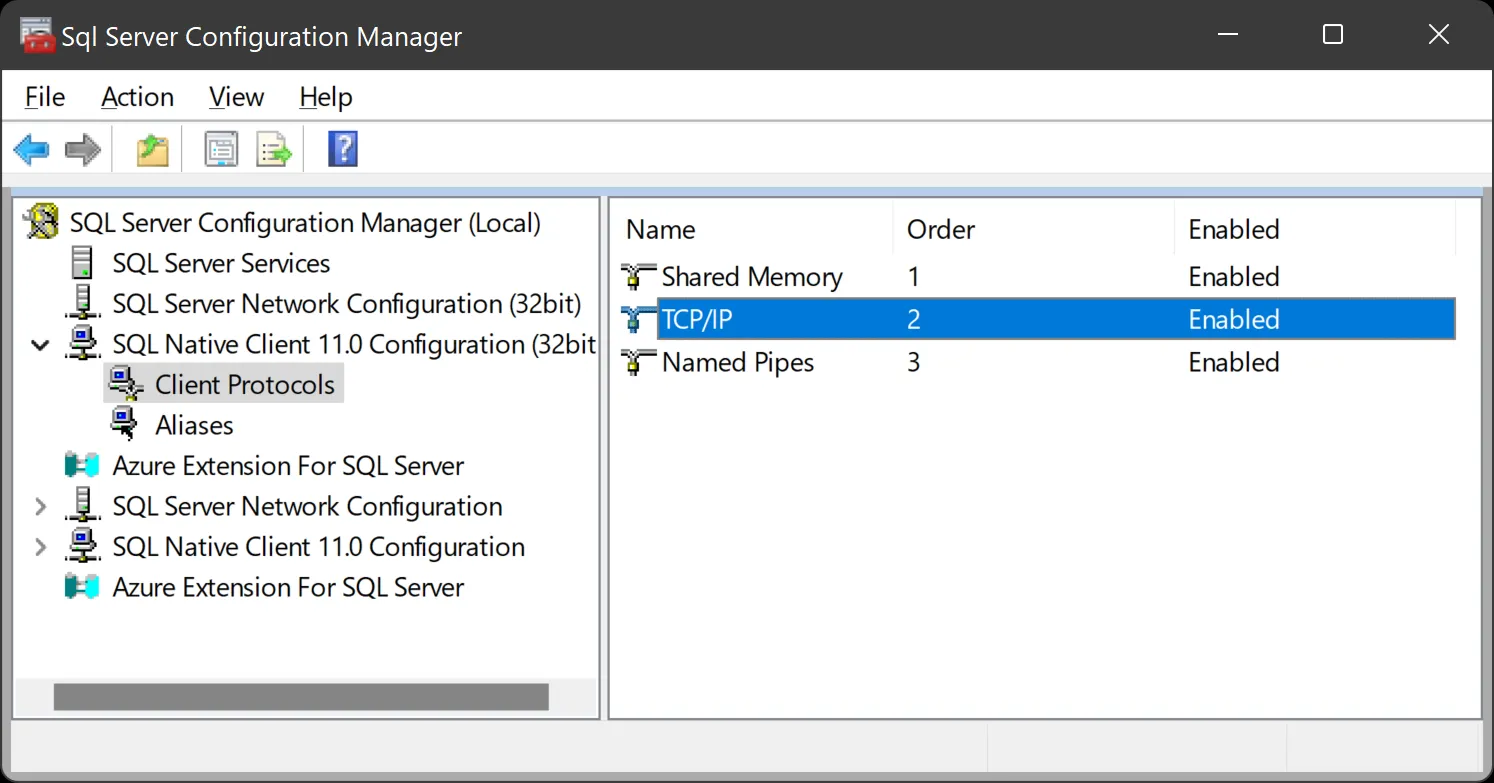
Task: Click the Named Pipes protocol icon
Action: tap(634, 362)
